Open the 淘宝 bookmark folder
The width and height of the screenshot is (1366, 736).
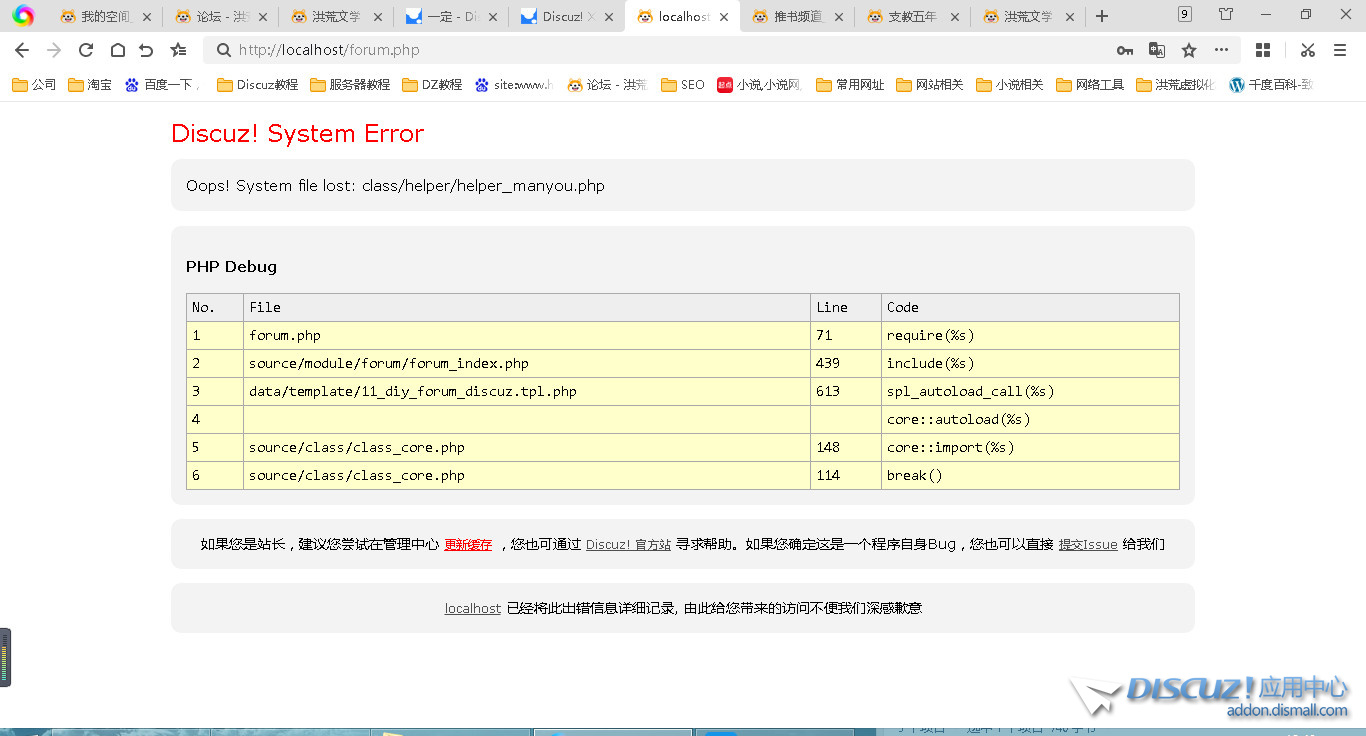[90, 85]
